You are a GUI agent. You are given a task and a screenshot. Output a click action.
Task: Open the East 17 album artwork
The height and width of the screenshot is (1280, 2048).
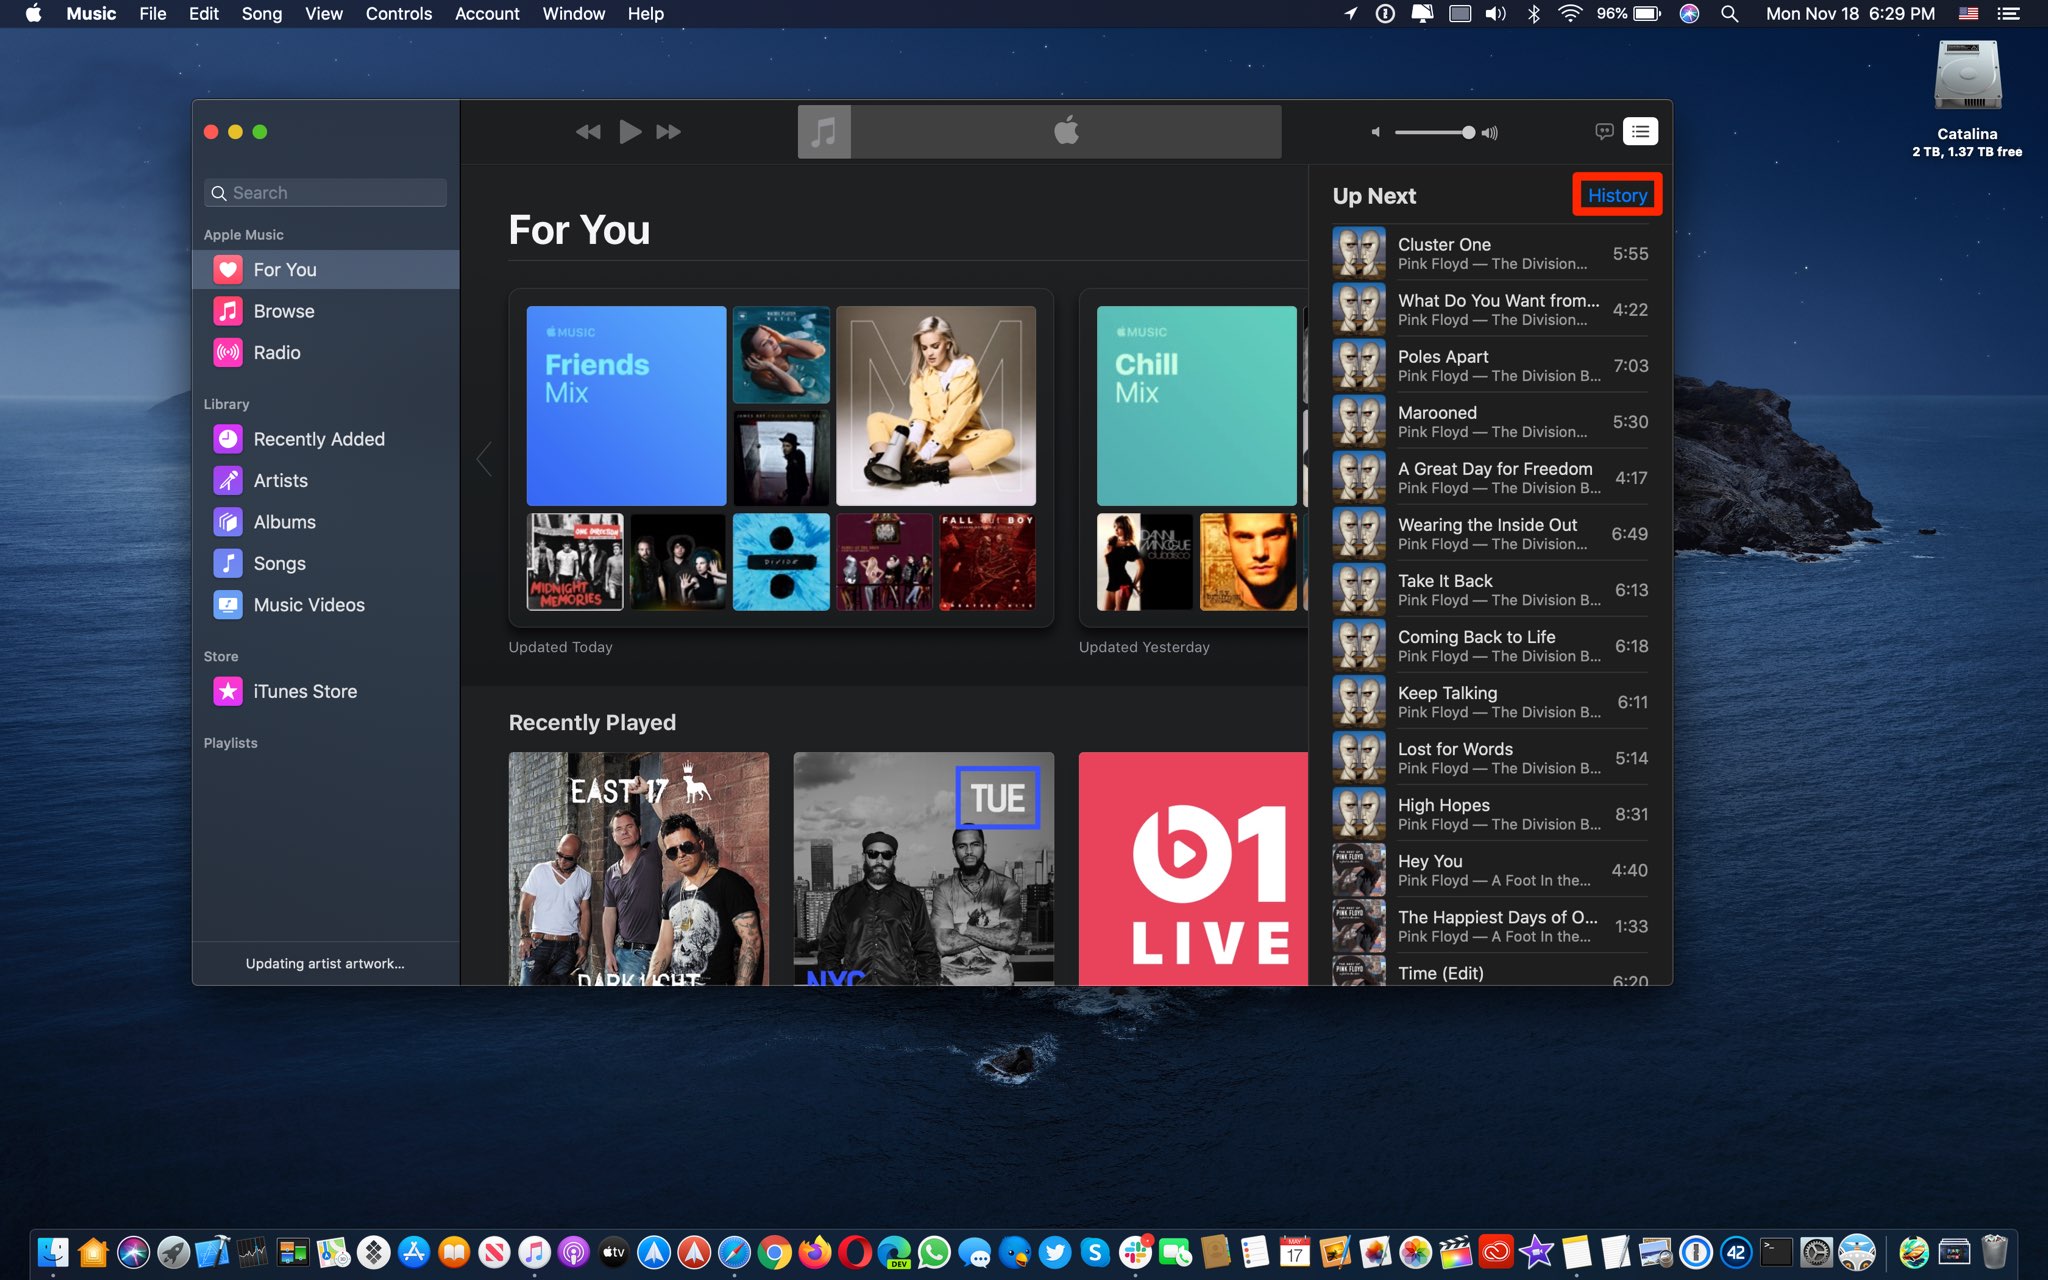pyautogui.click(x=639, y=869)
